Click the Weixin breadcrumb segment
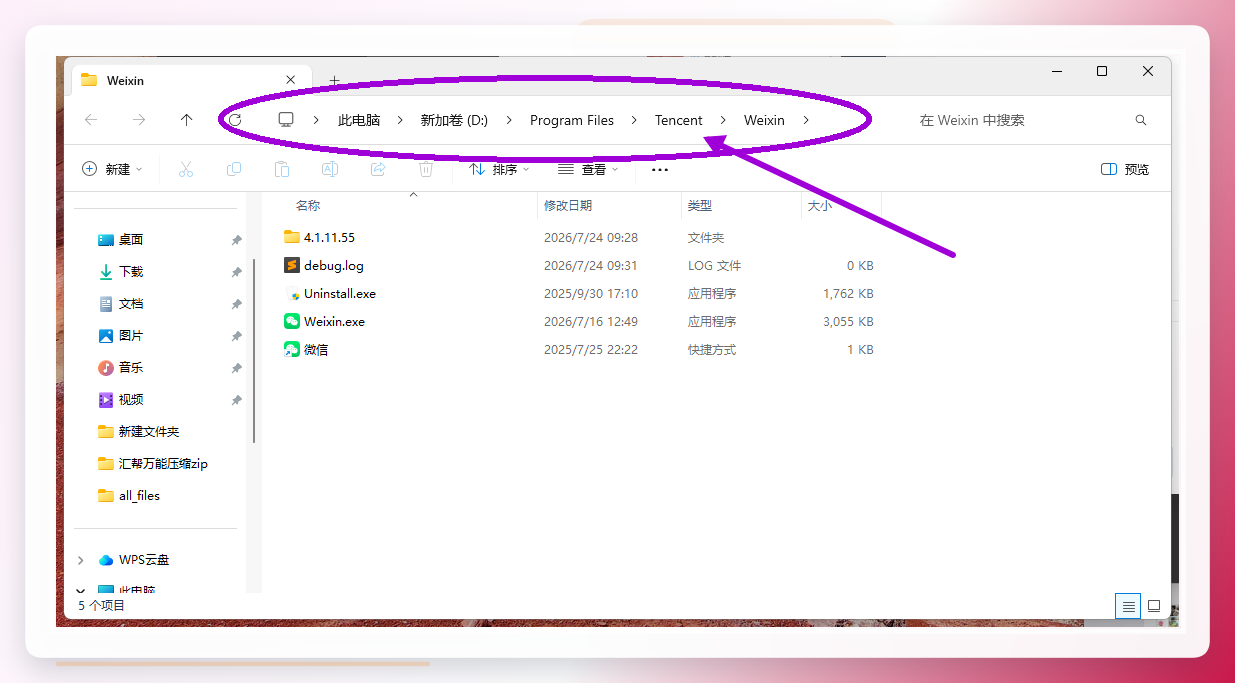This screenshot has height=683, width=1235. (764, 120)
